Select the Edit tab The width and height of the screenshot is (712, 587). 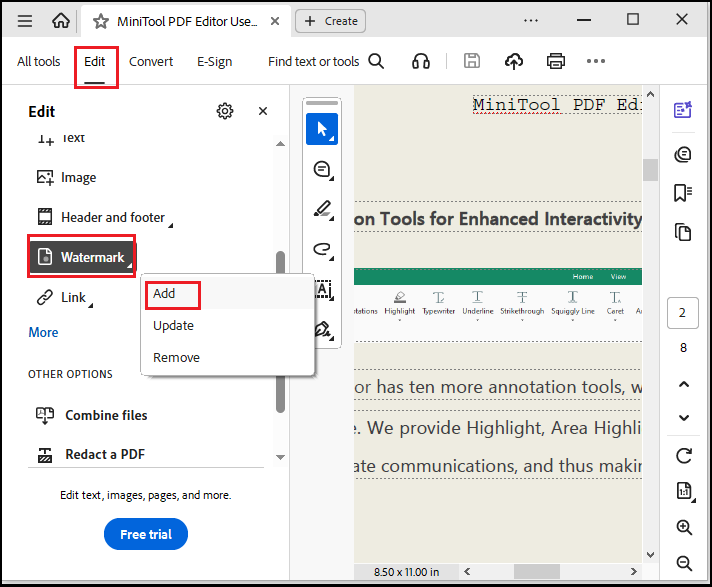pos(94,62)
